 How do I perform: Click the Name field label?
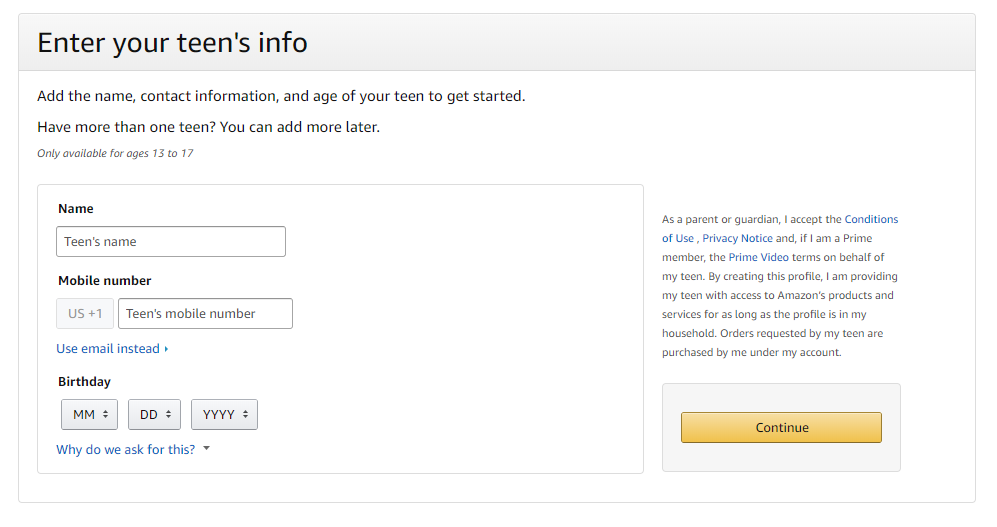coord(76,209)
